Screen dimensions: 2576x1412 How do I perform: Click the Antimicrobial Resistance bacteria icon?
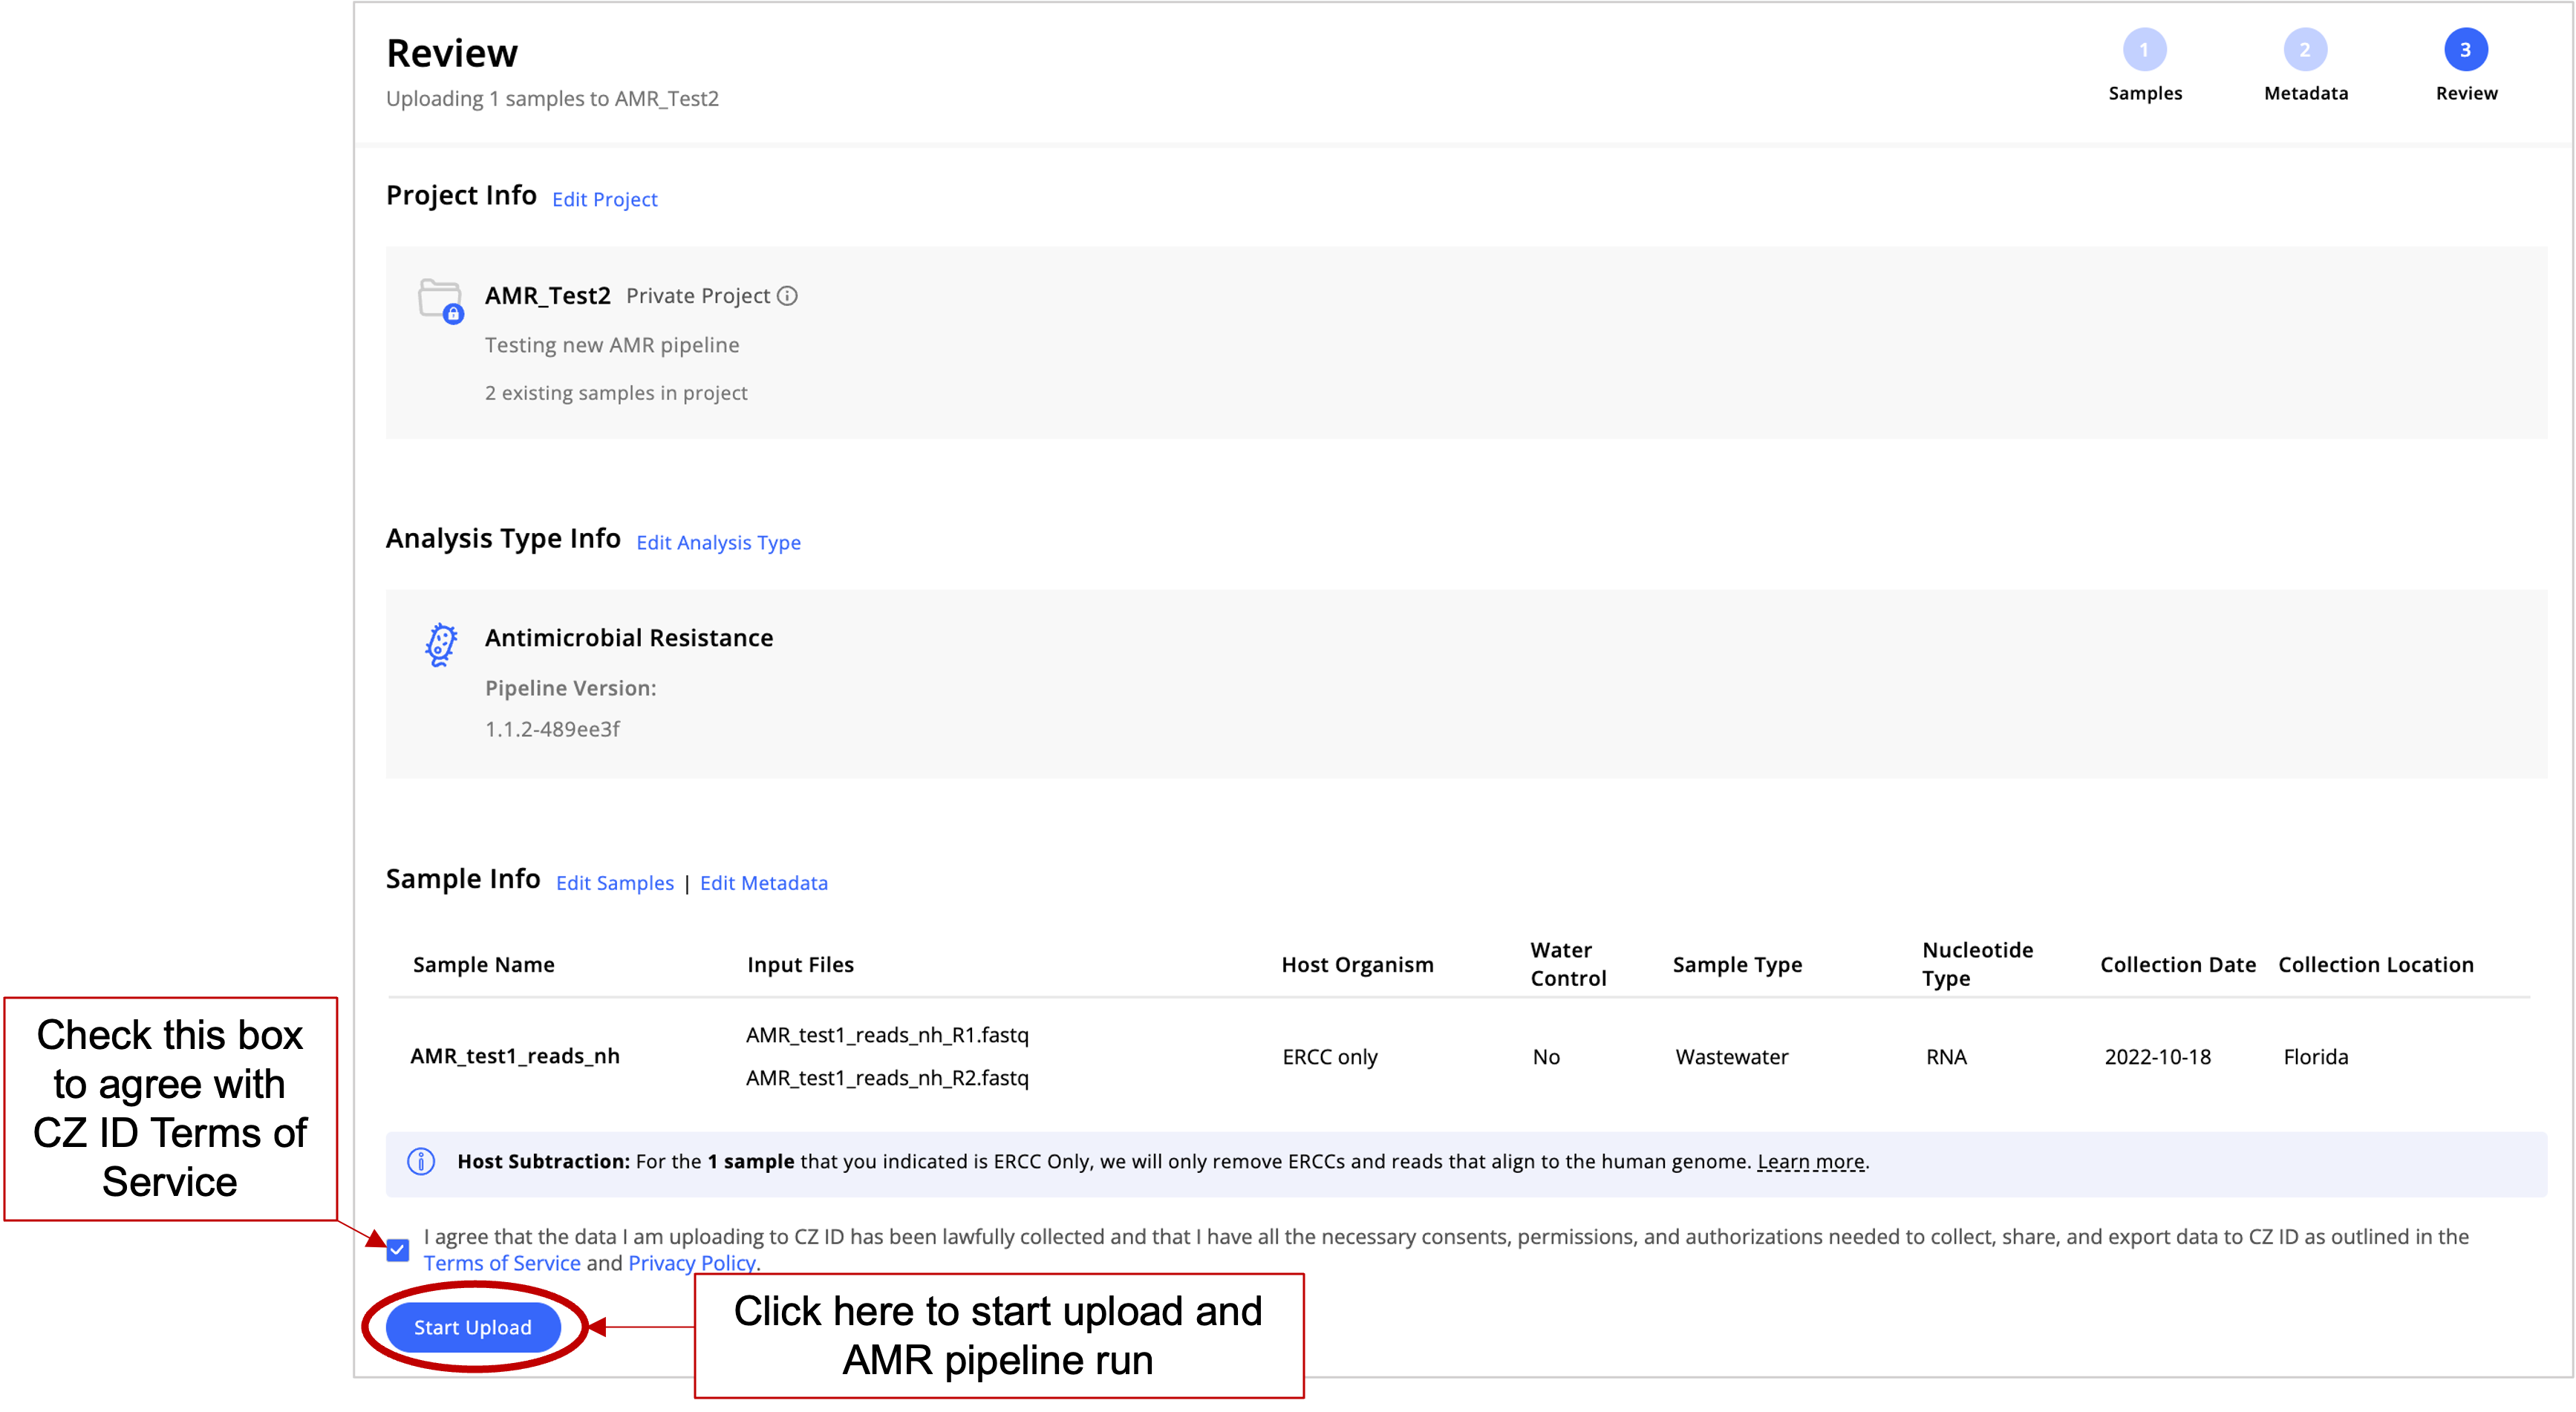[x=440, y=645]
